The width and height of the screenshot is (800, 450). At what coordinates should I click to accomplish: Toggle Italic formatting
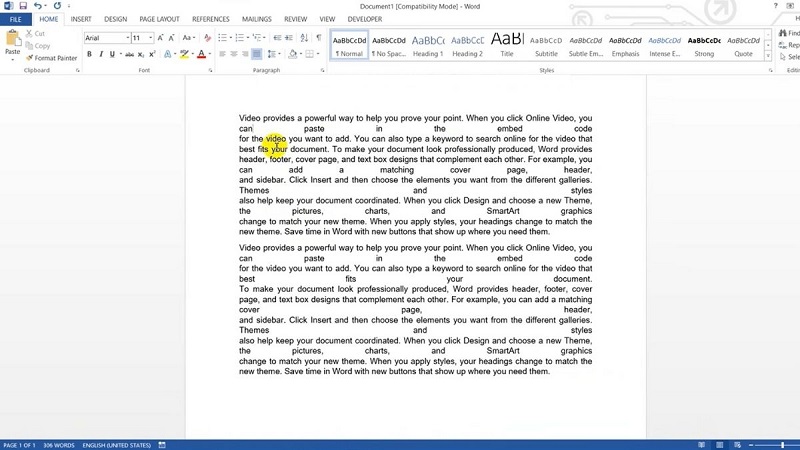pyautogui.click(x=100, y=54)
